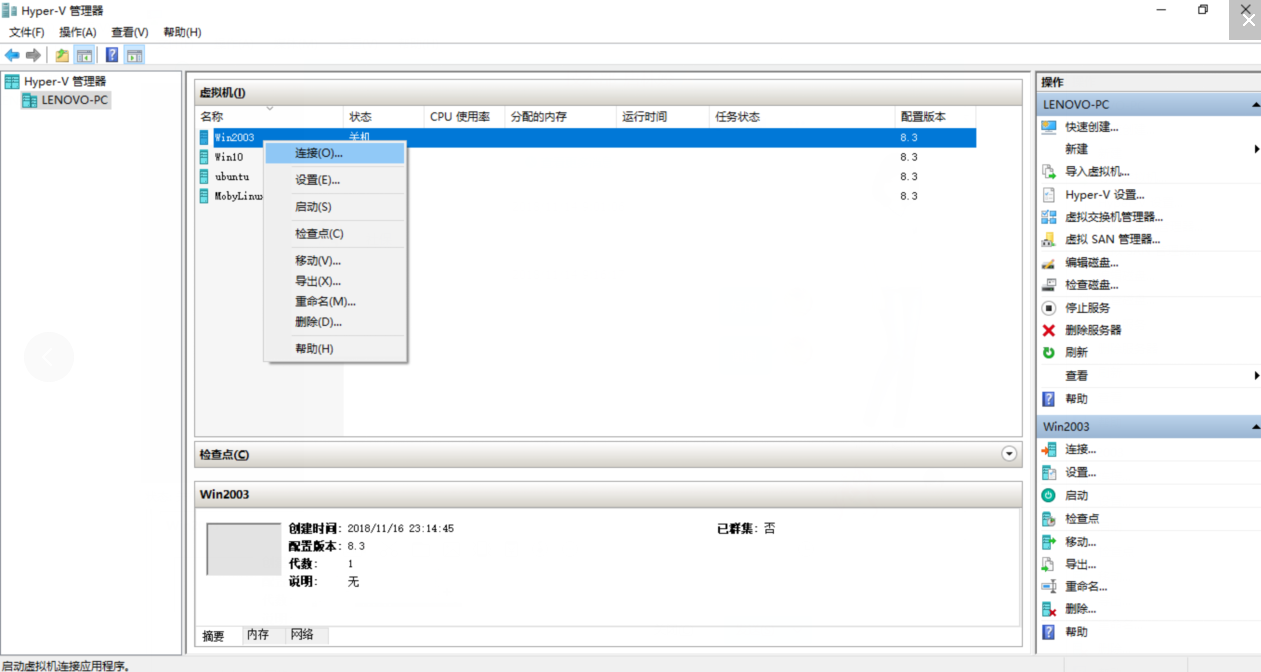Click the Win10 VM icon in list
Image resolution: width=1261 pixels, height=672 pixels.
point(205,157)
